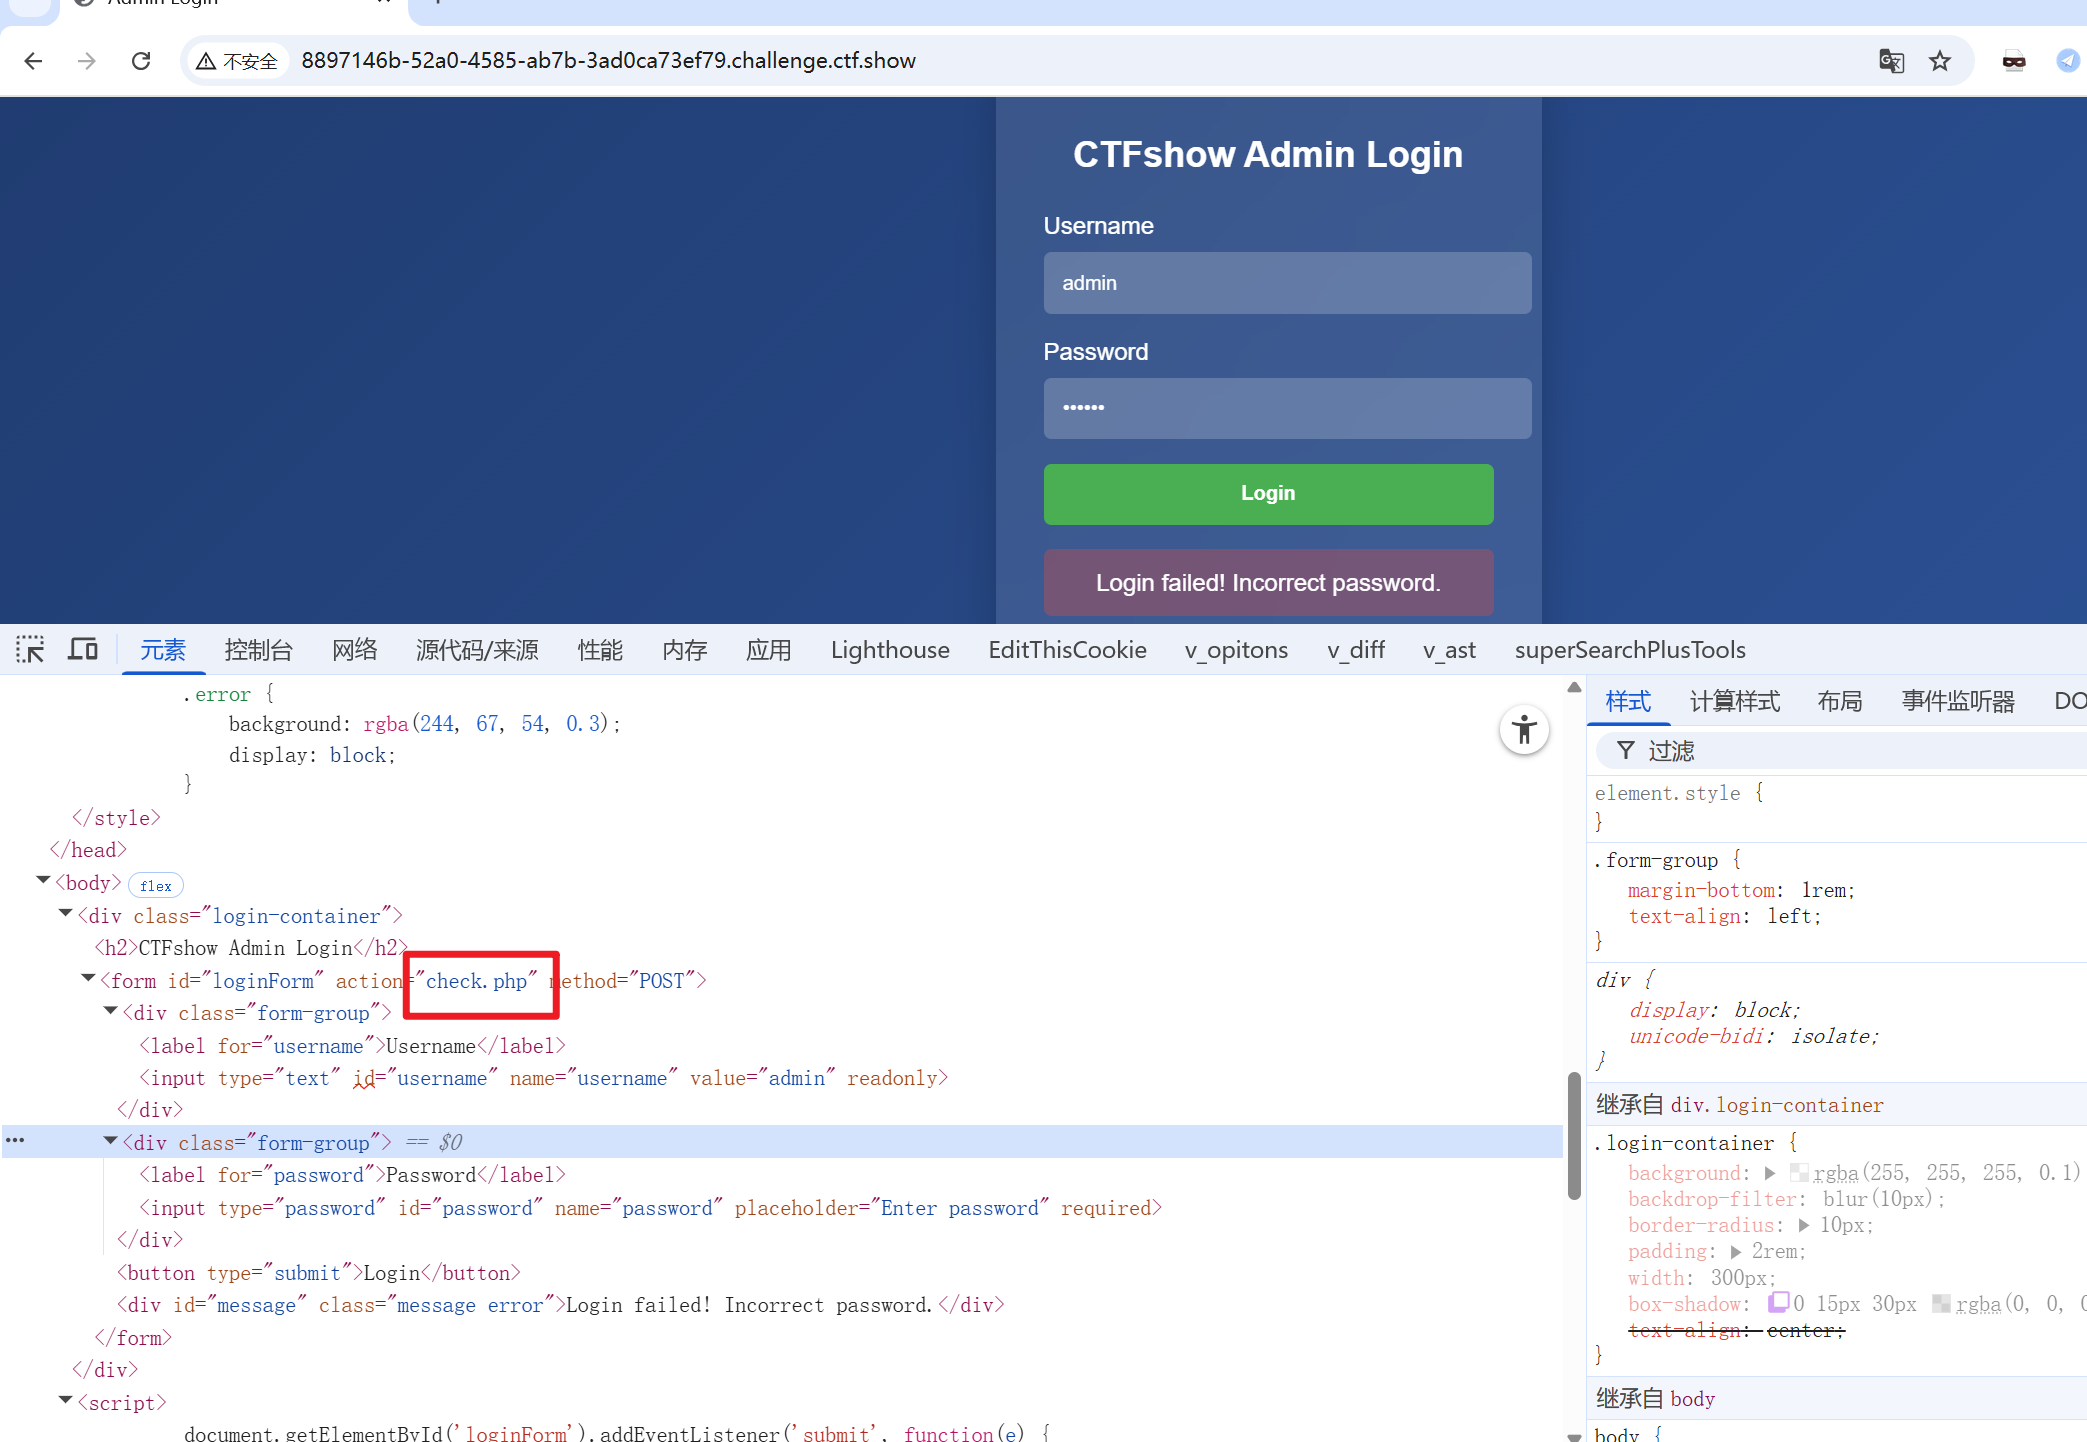This screenshot has width=2087, height=1442.
Task: Toggle the flex badge next to the body tag
Action: click(156, 884)
